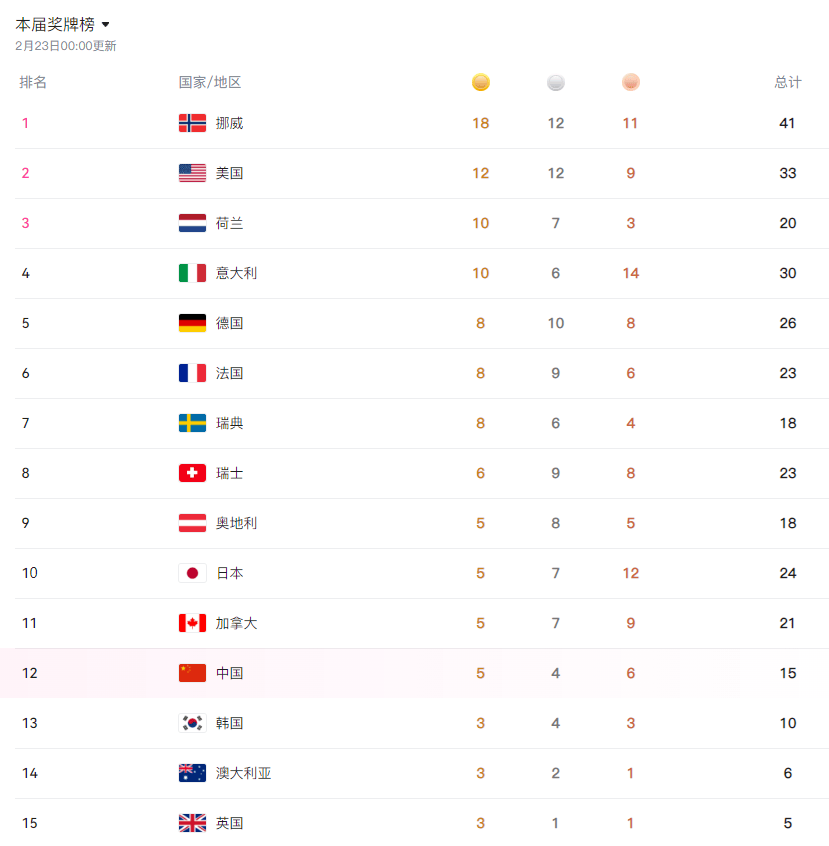829x846 pixels.
Task: Click the Netherlands flag icon
Action: coord(192,223)
